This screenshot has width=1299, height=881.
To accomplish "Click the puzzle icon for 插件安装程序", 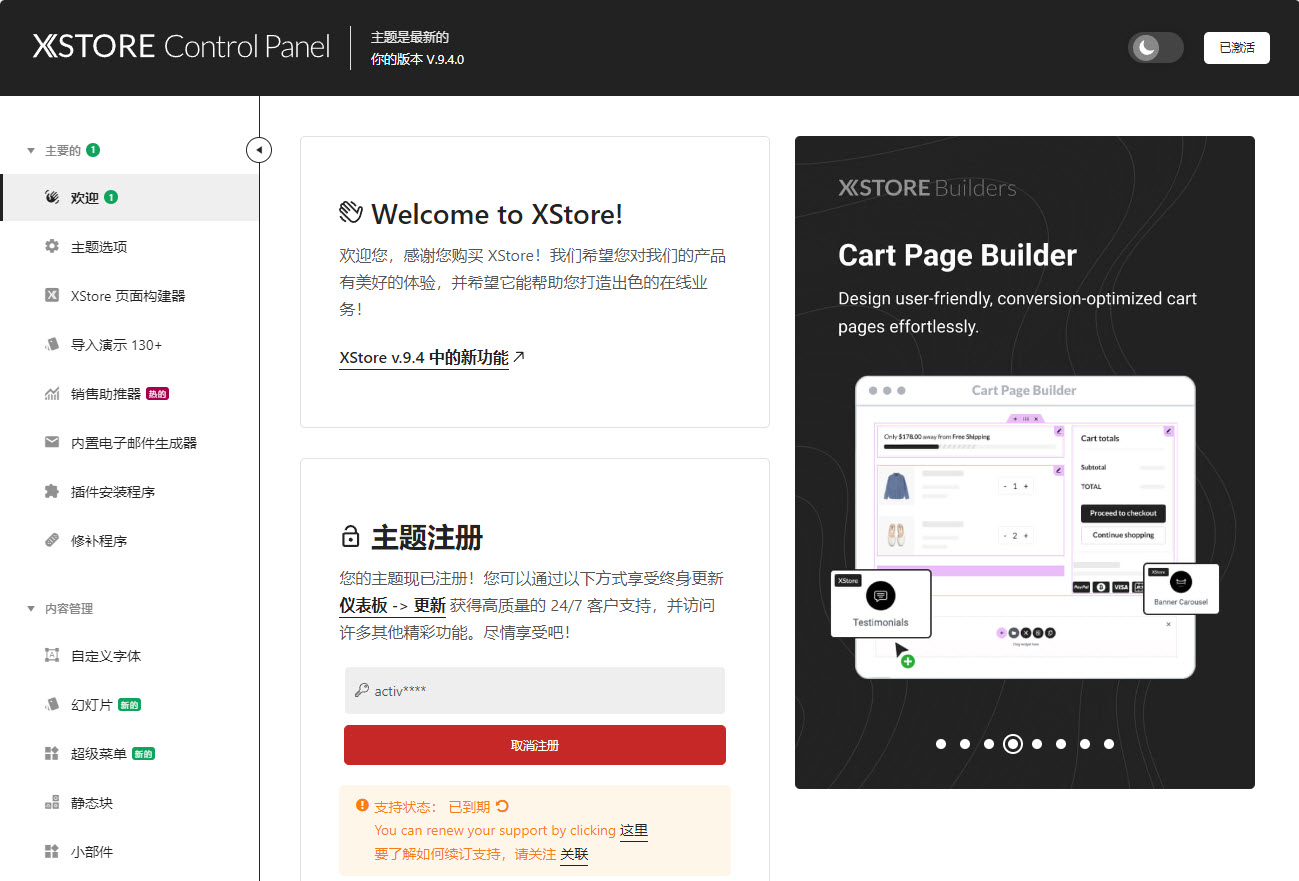I will [x=52, y=491].
